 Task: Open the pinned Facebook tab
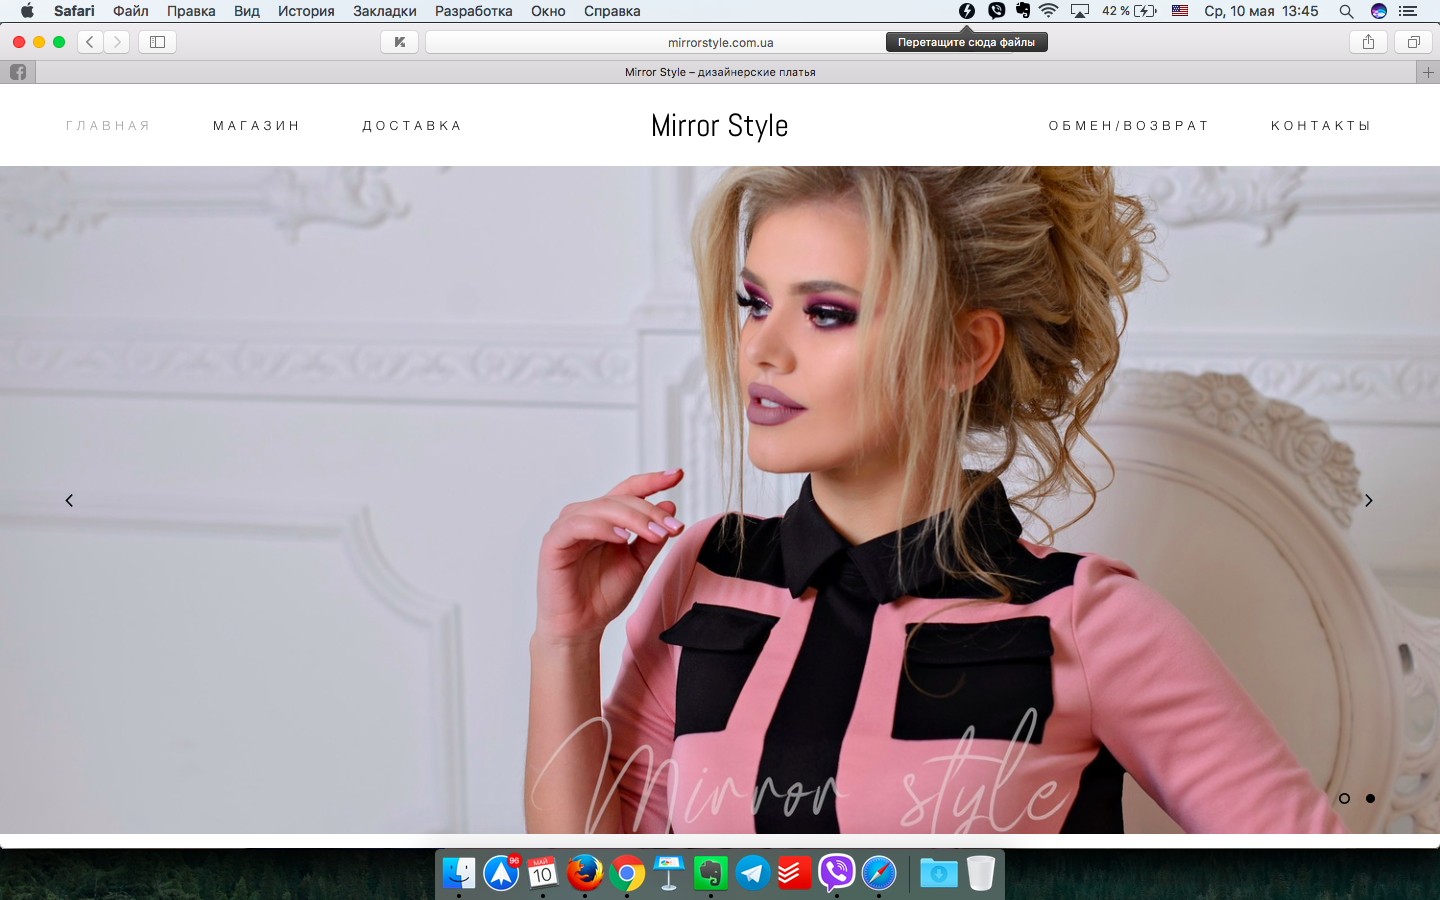coord(18,72)
